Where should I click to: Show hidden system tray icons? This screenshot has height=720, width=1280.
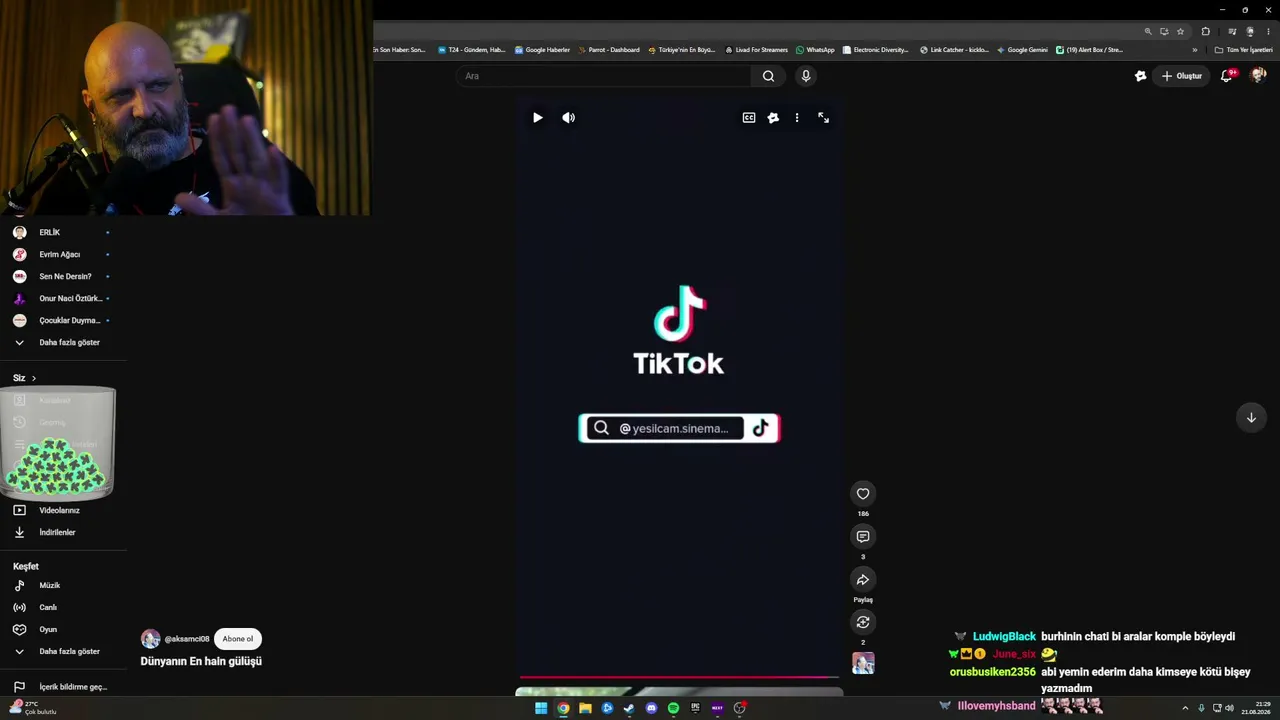point(1186,708)
